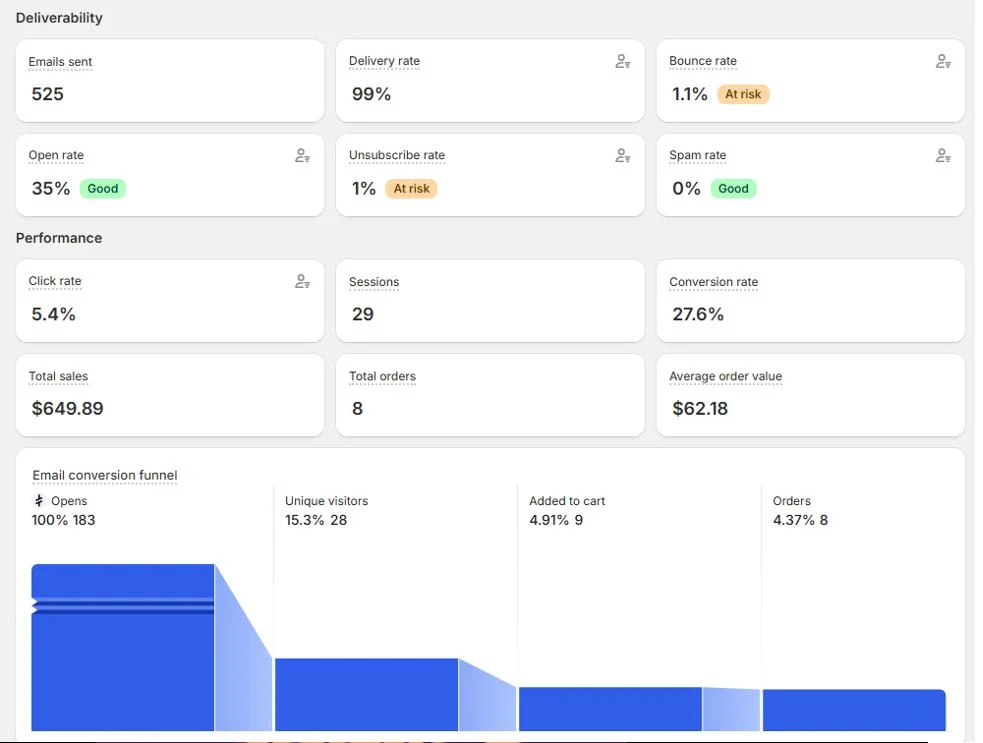This screenshot has height=743, width=983.
Task: Click the Bounce rate label
Action: coord(703,61)
